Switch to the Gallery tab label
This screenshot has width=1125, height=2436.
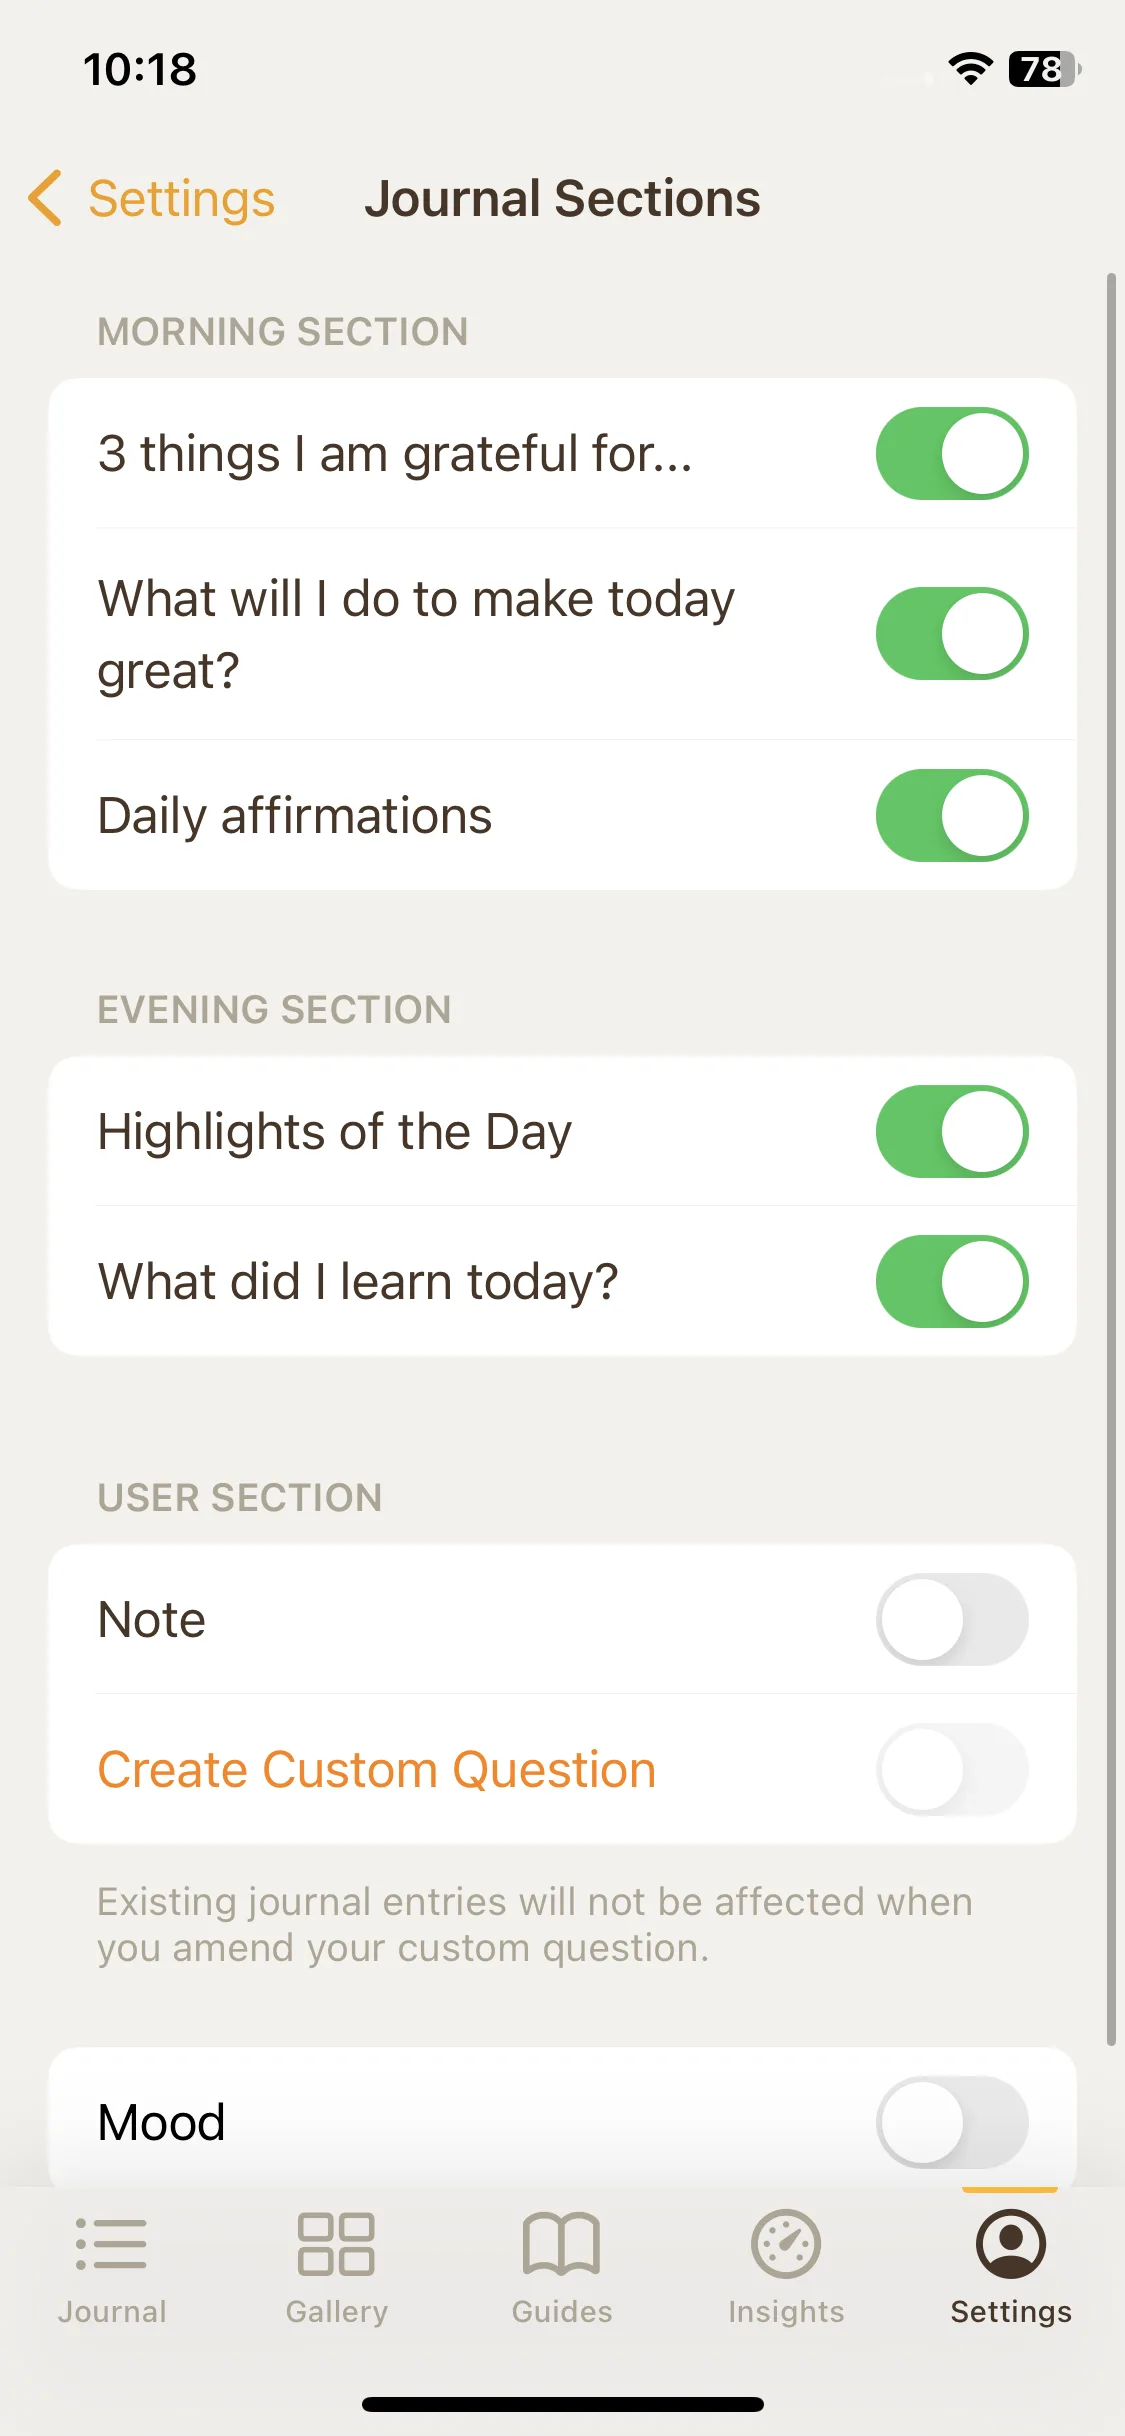pyautogui.click(x=336, y=2311)
